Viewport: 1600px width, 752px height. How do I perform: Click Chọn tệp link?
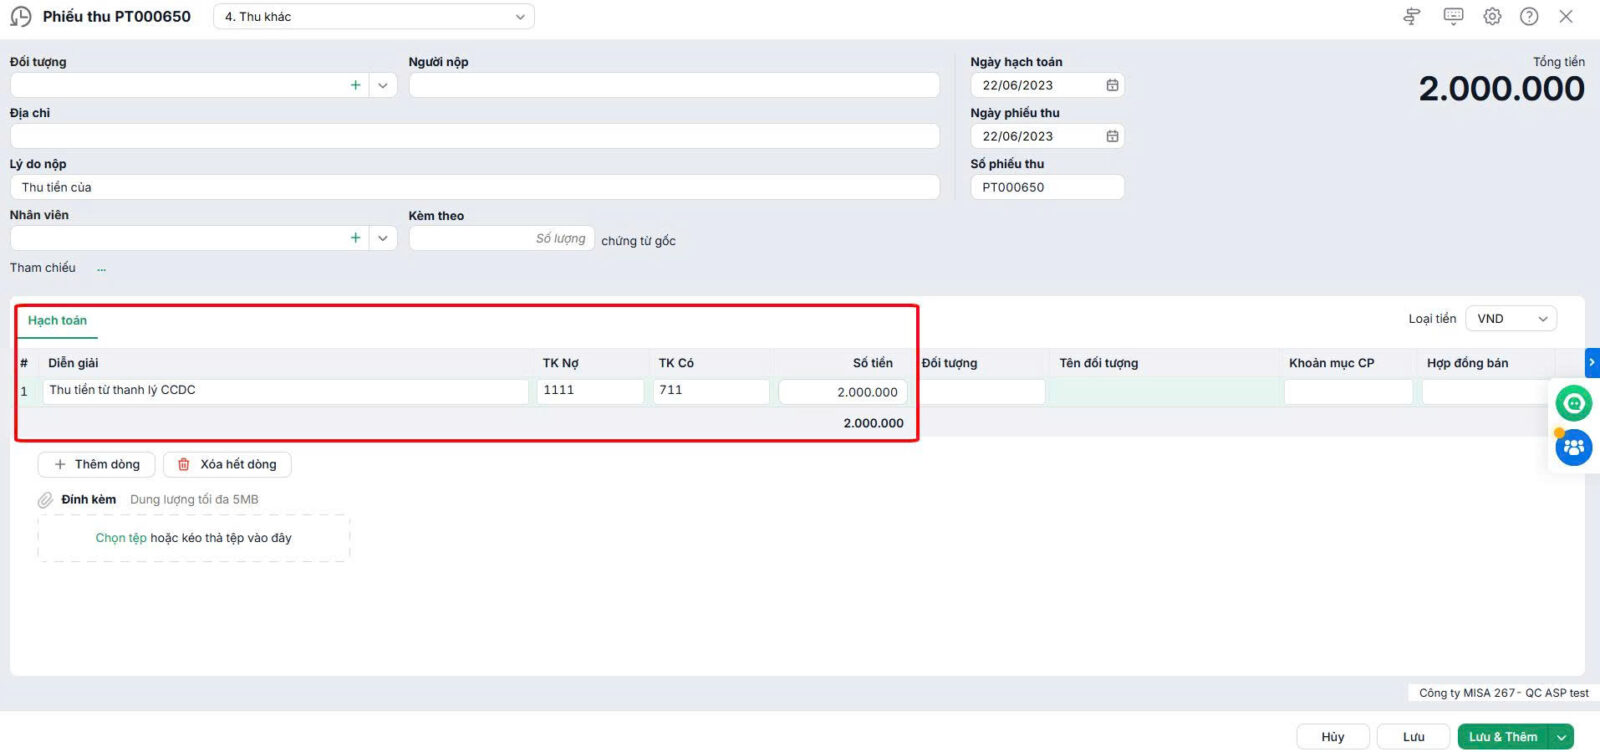(121, 538)
